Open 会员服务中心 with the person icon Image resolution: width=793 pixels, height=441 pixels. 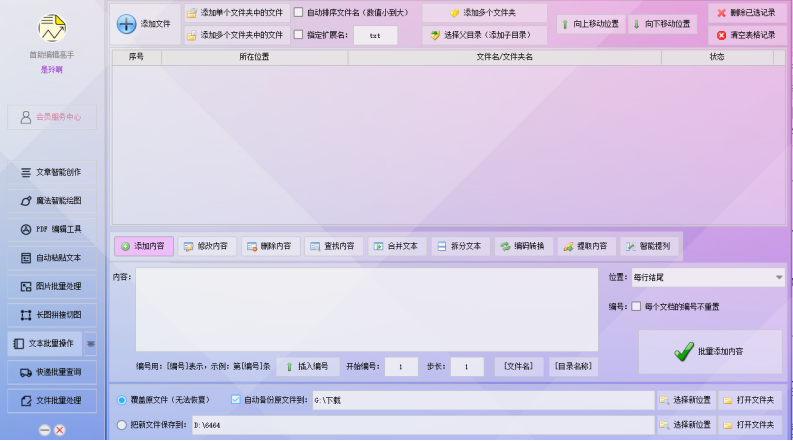coord(52,117)
